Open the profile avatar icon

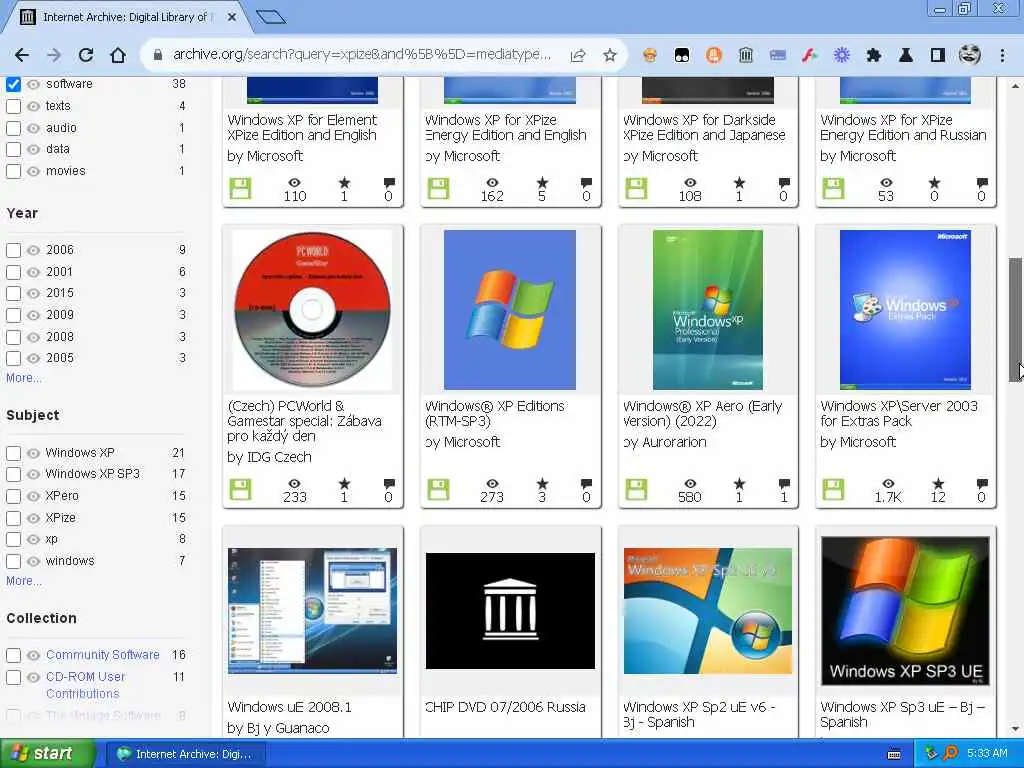point(970,55)
